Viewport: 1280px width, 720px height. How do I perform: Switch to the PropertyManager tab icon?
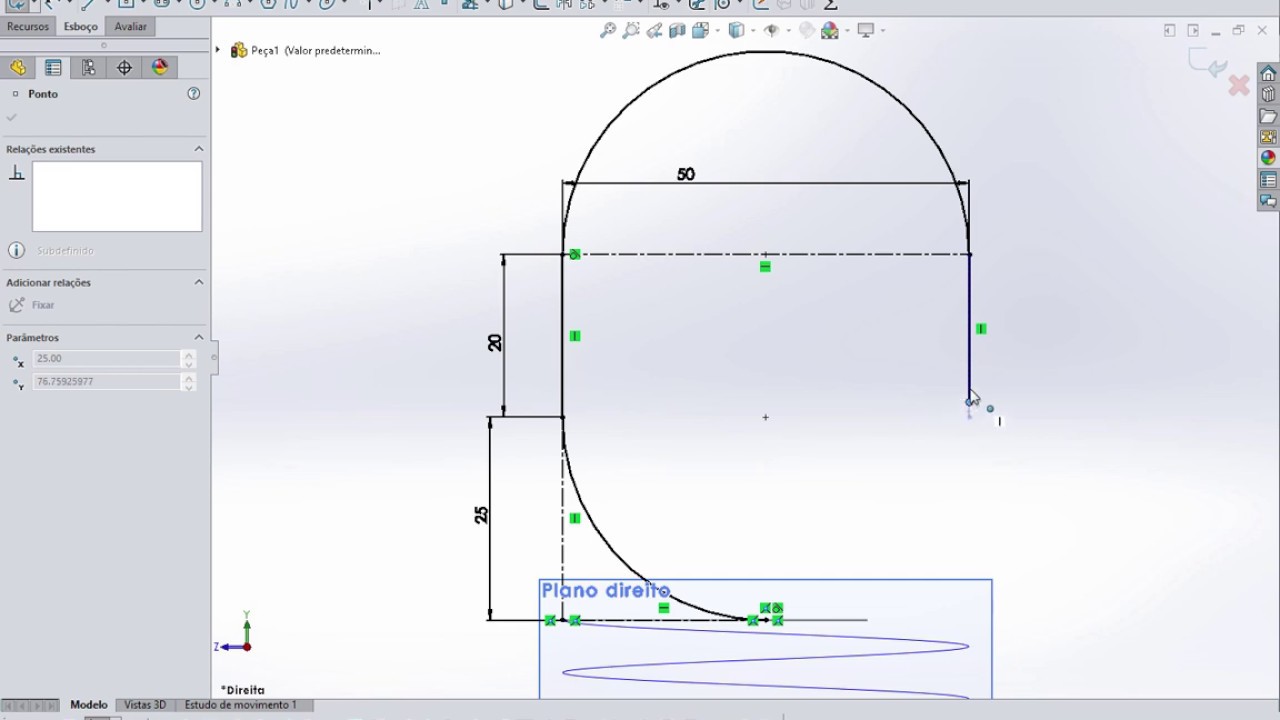point(53,67)
